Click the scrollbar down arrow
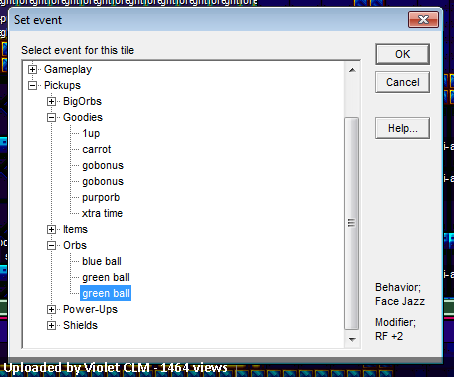This screenshot has height=377, width=454. 352,339
